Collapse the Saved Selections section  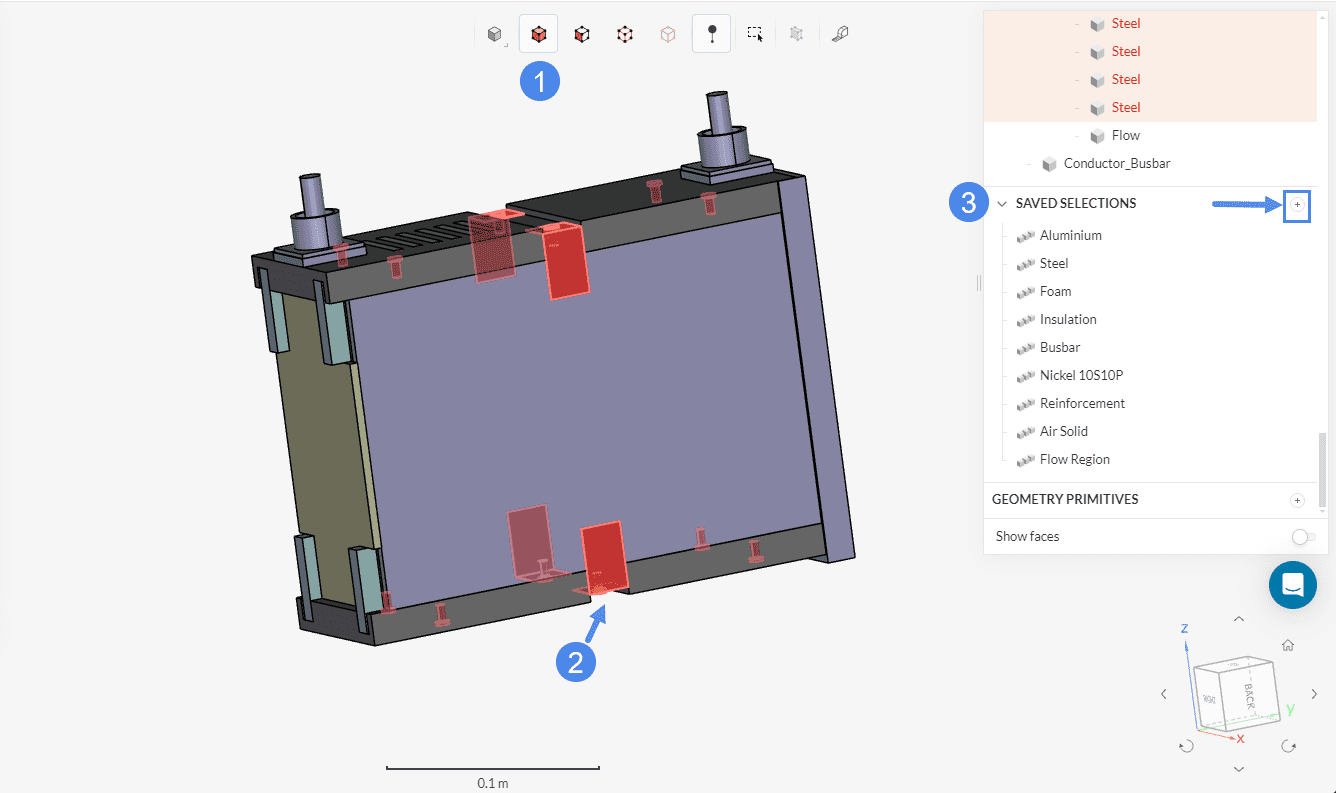click(1002, 204)
